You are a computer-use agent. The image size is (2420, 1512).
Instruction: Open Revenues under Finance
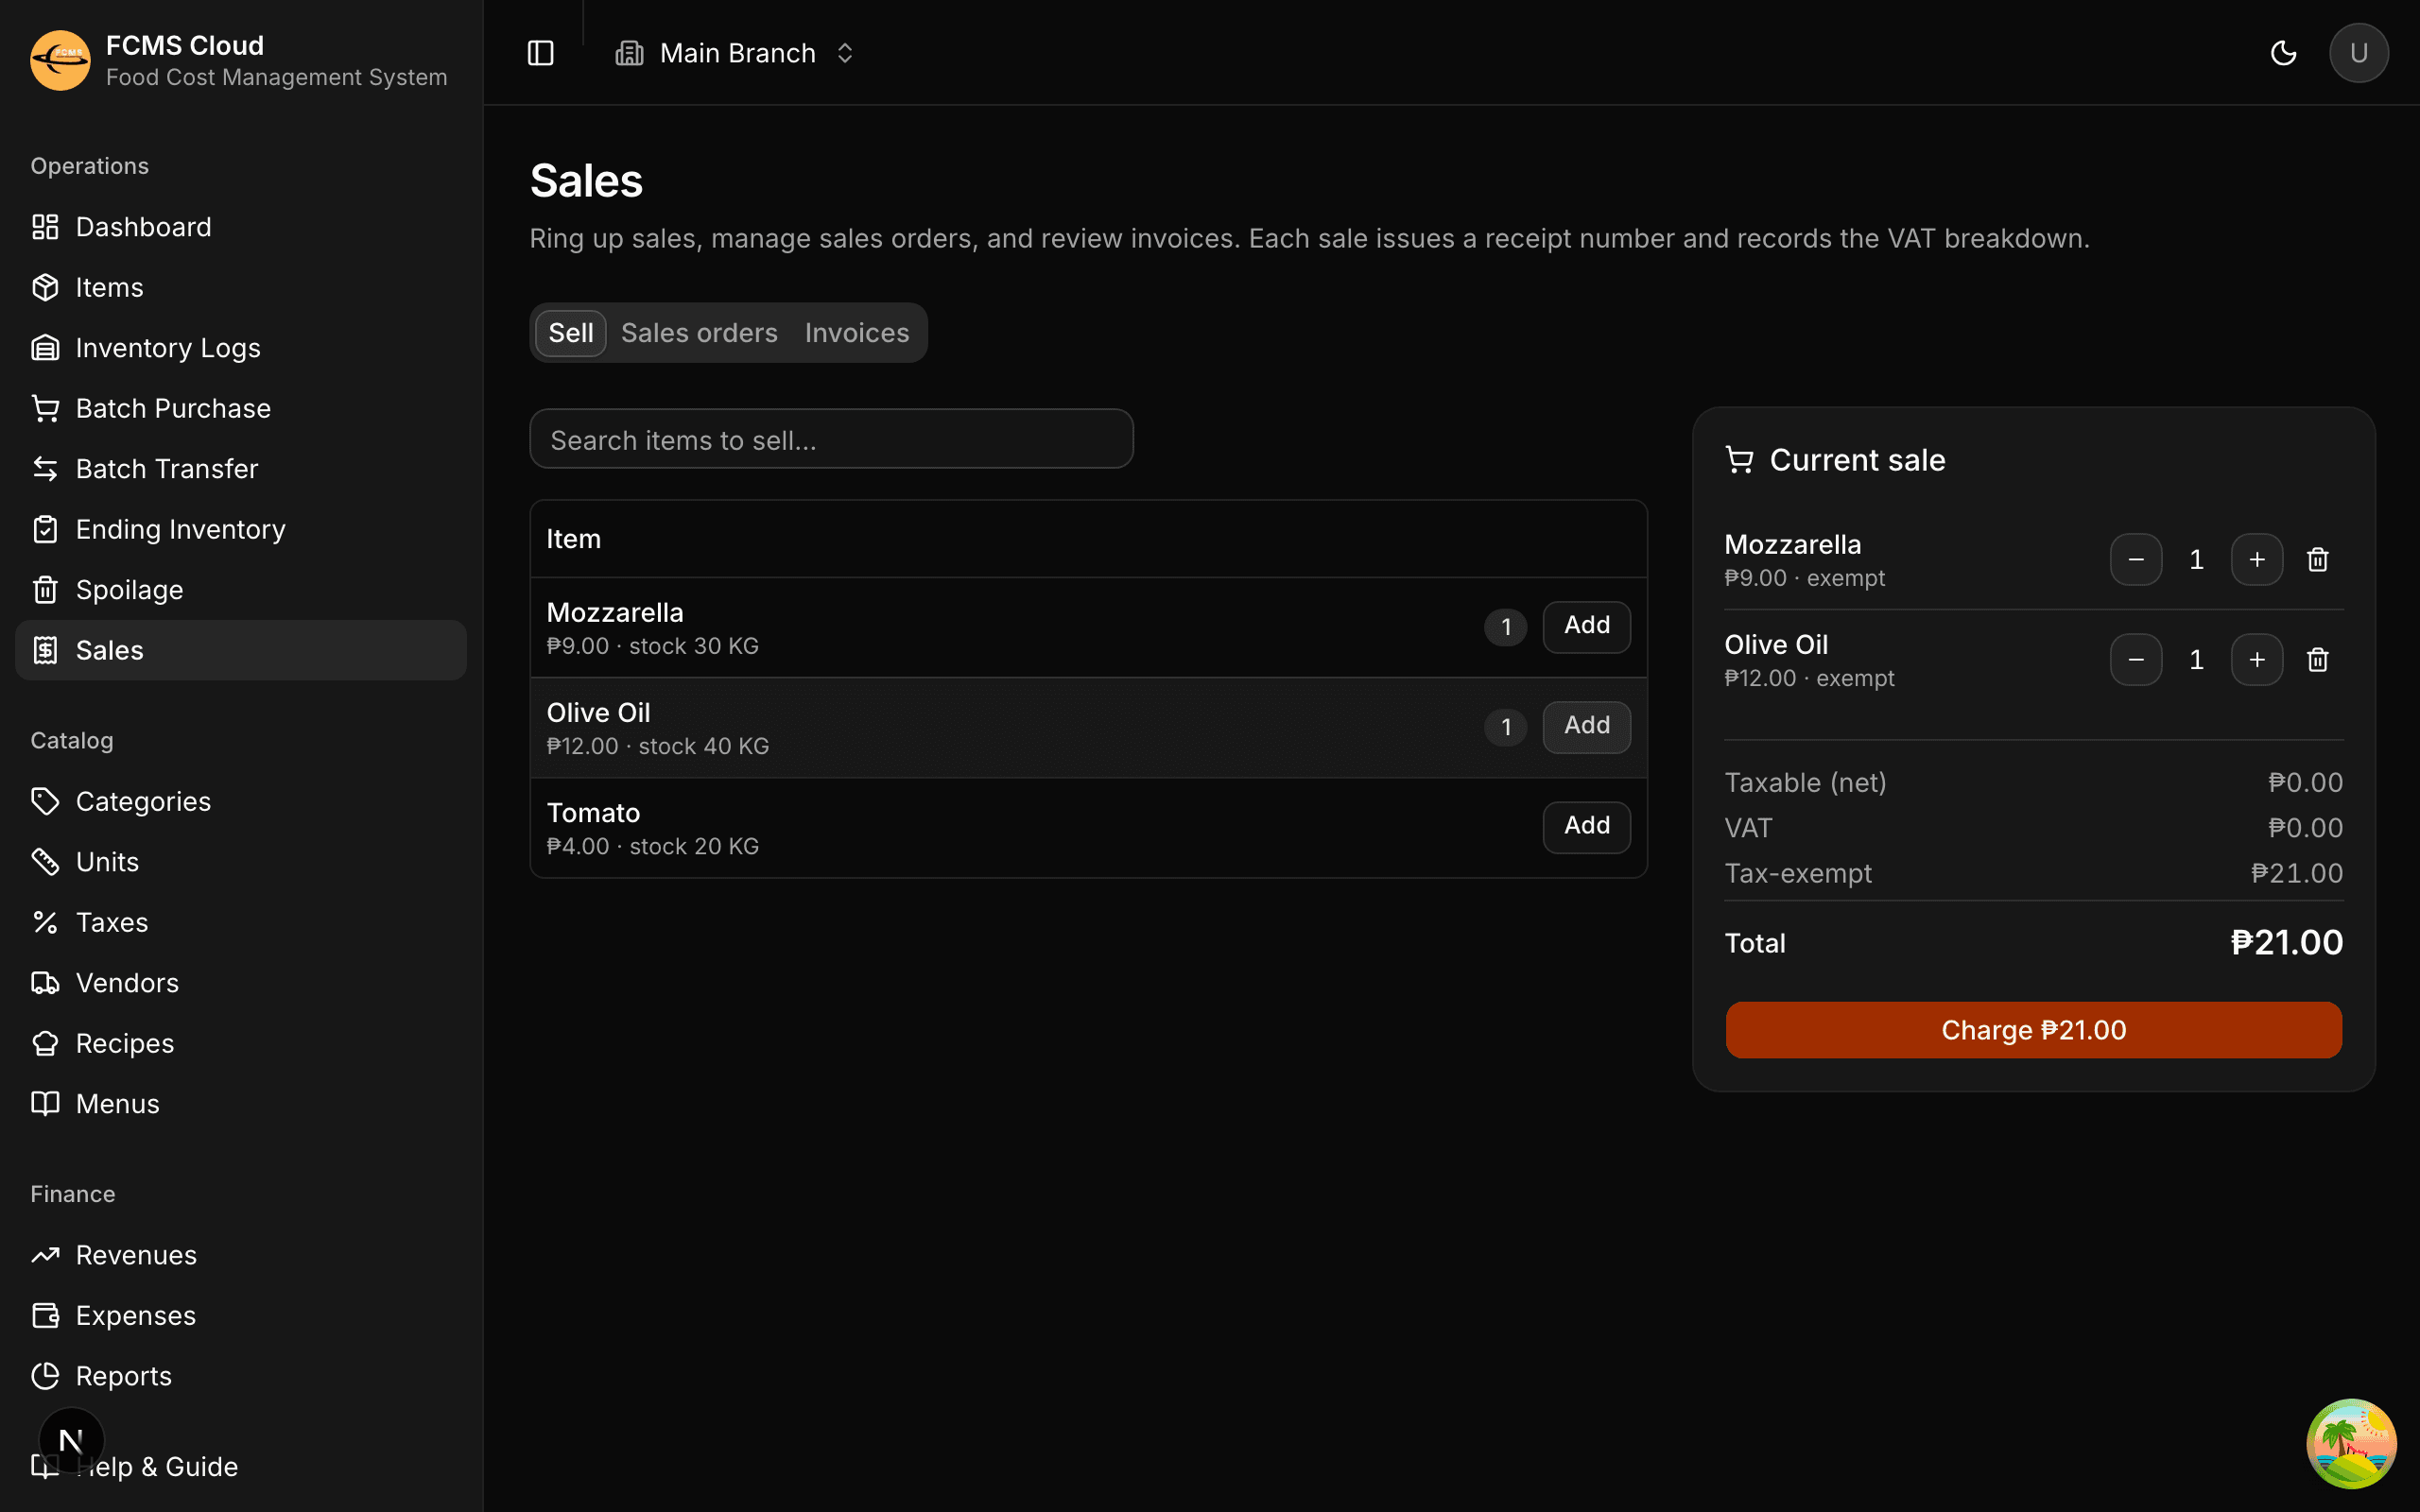[241, 1255]
